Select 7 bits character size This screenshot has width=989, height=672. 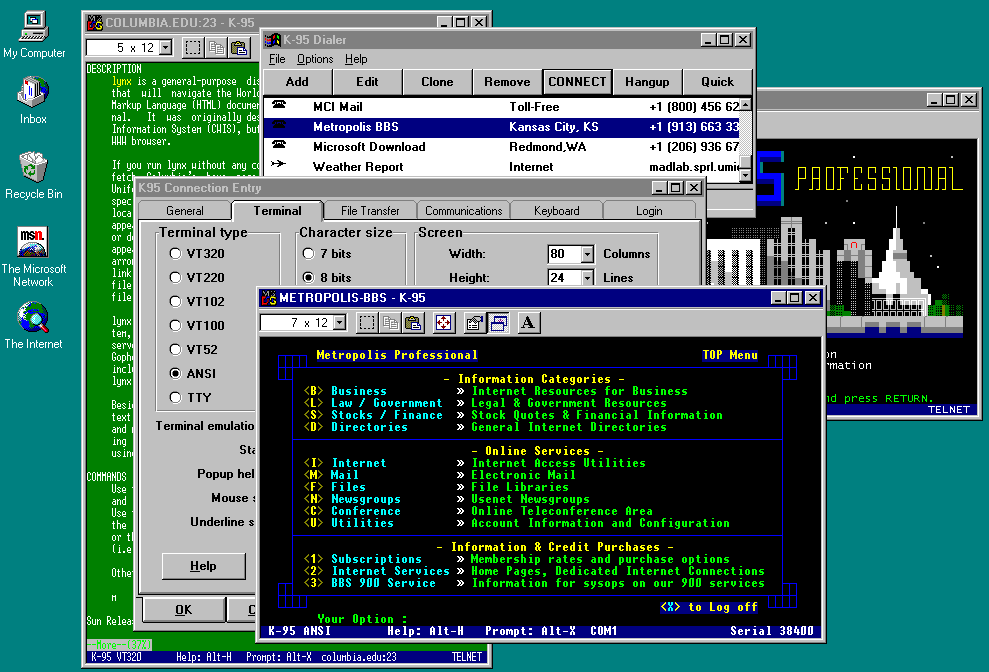(309, 254)
